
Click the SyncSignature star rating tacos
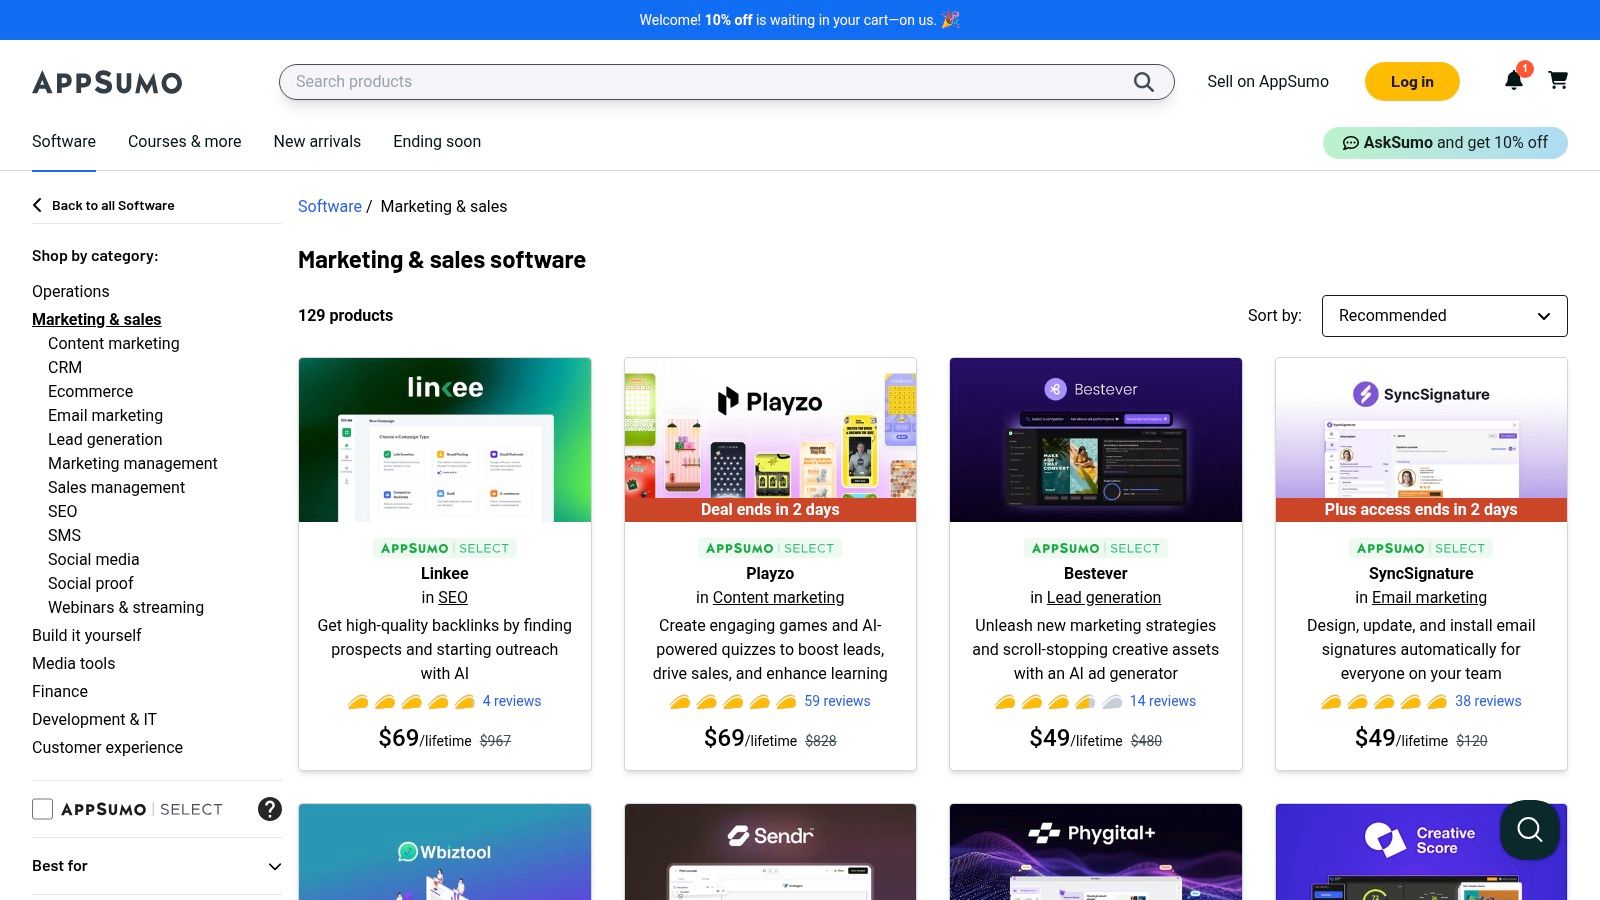point(1384,701)
